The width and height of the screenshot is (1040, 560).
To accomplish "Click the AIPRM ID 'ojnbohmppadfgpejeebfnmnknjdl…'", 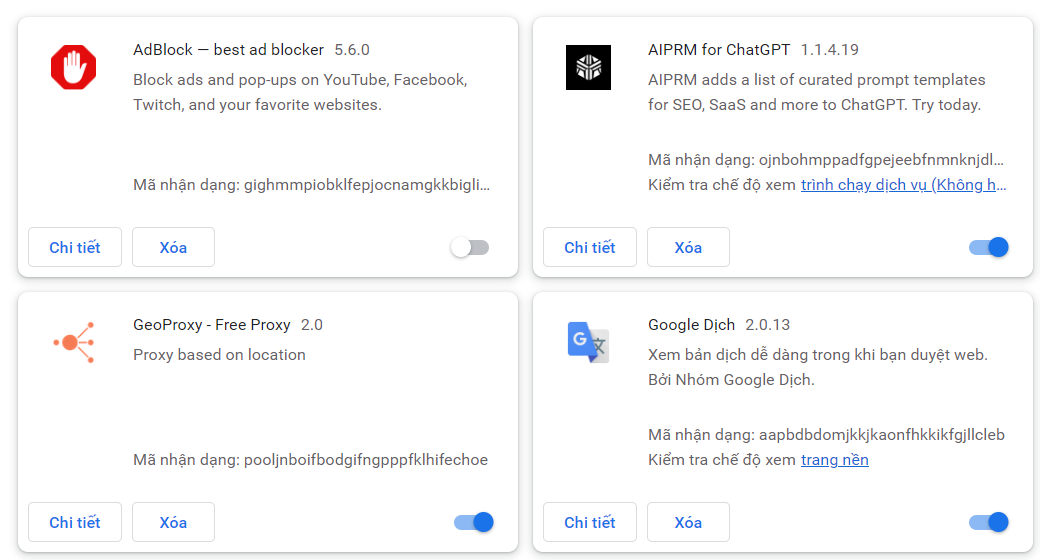I will tap(881, 159).
